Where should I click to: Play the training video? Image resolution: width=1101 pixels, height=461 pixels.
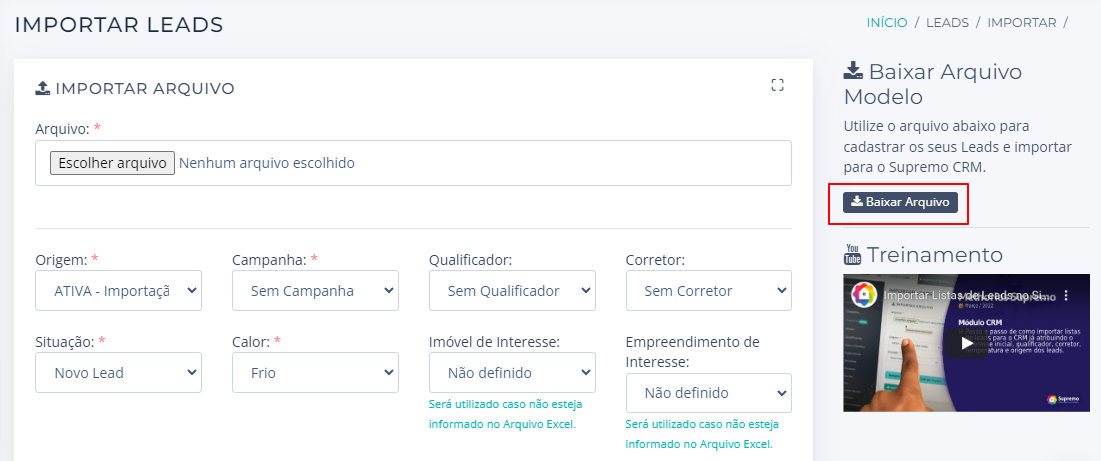point(966,342)
